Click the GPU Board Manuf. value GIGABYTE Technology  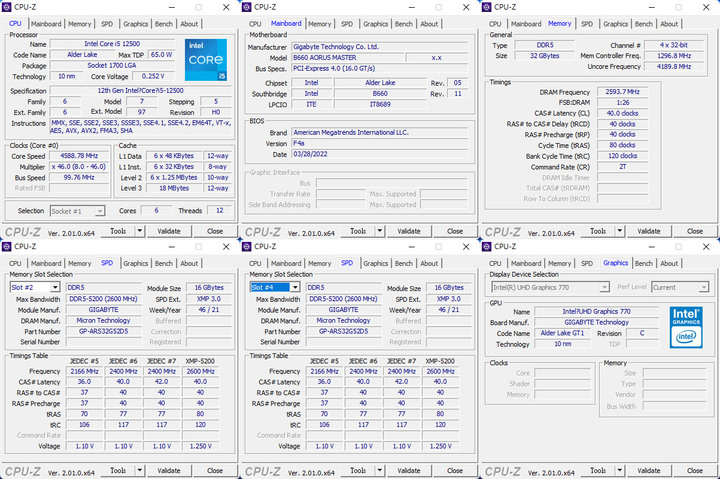(x=596, y=322)
